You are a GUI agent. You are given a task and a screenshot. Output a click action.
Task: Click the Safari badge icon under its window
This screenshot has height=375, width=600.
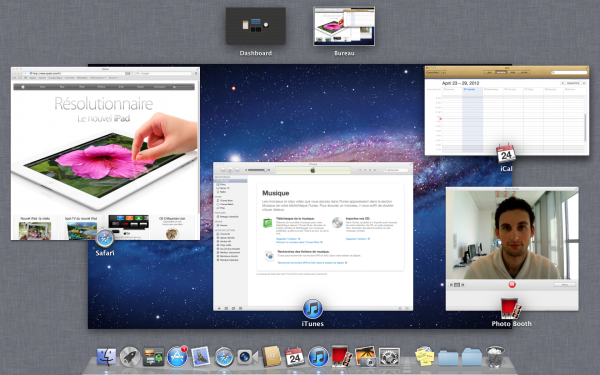104,238
